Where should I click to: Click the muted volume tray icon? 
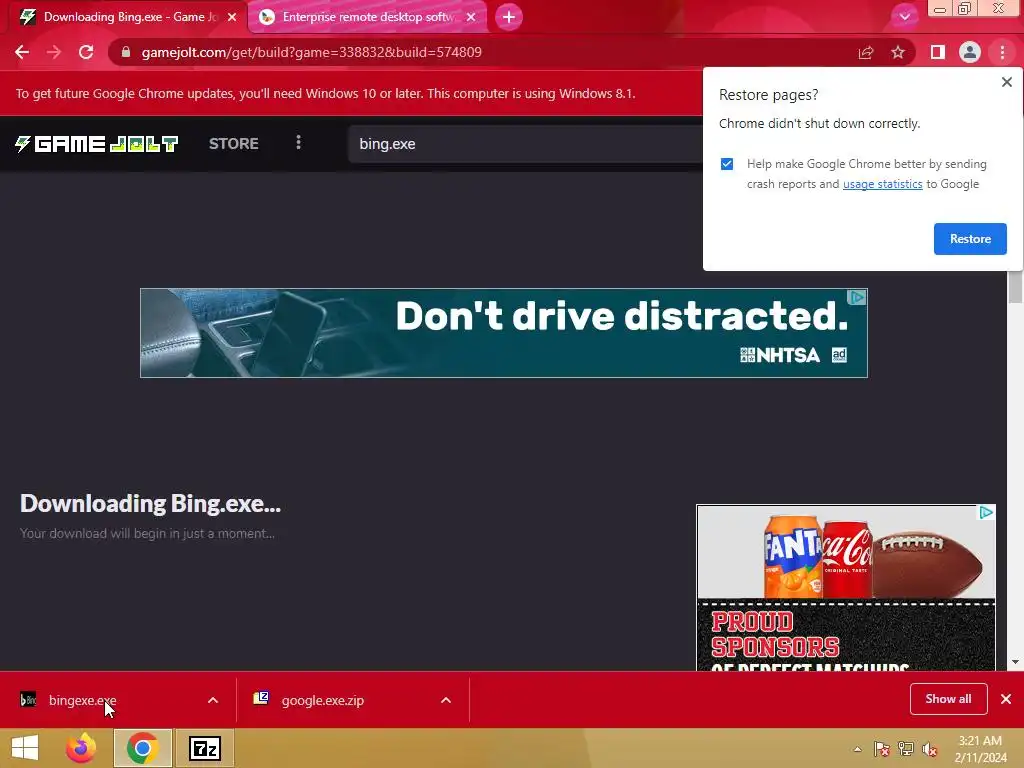pyautogui.click(x=930, y=749)
